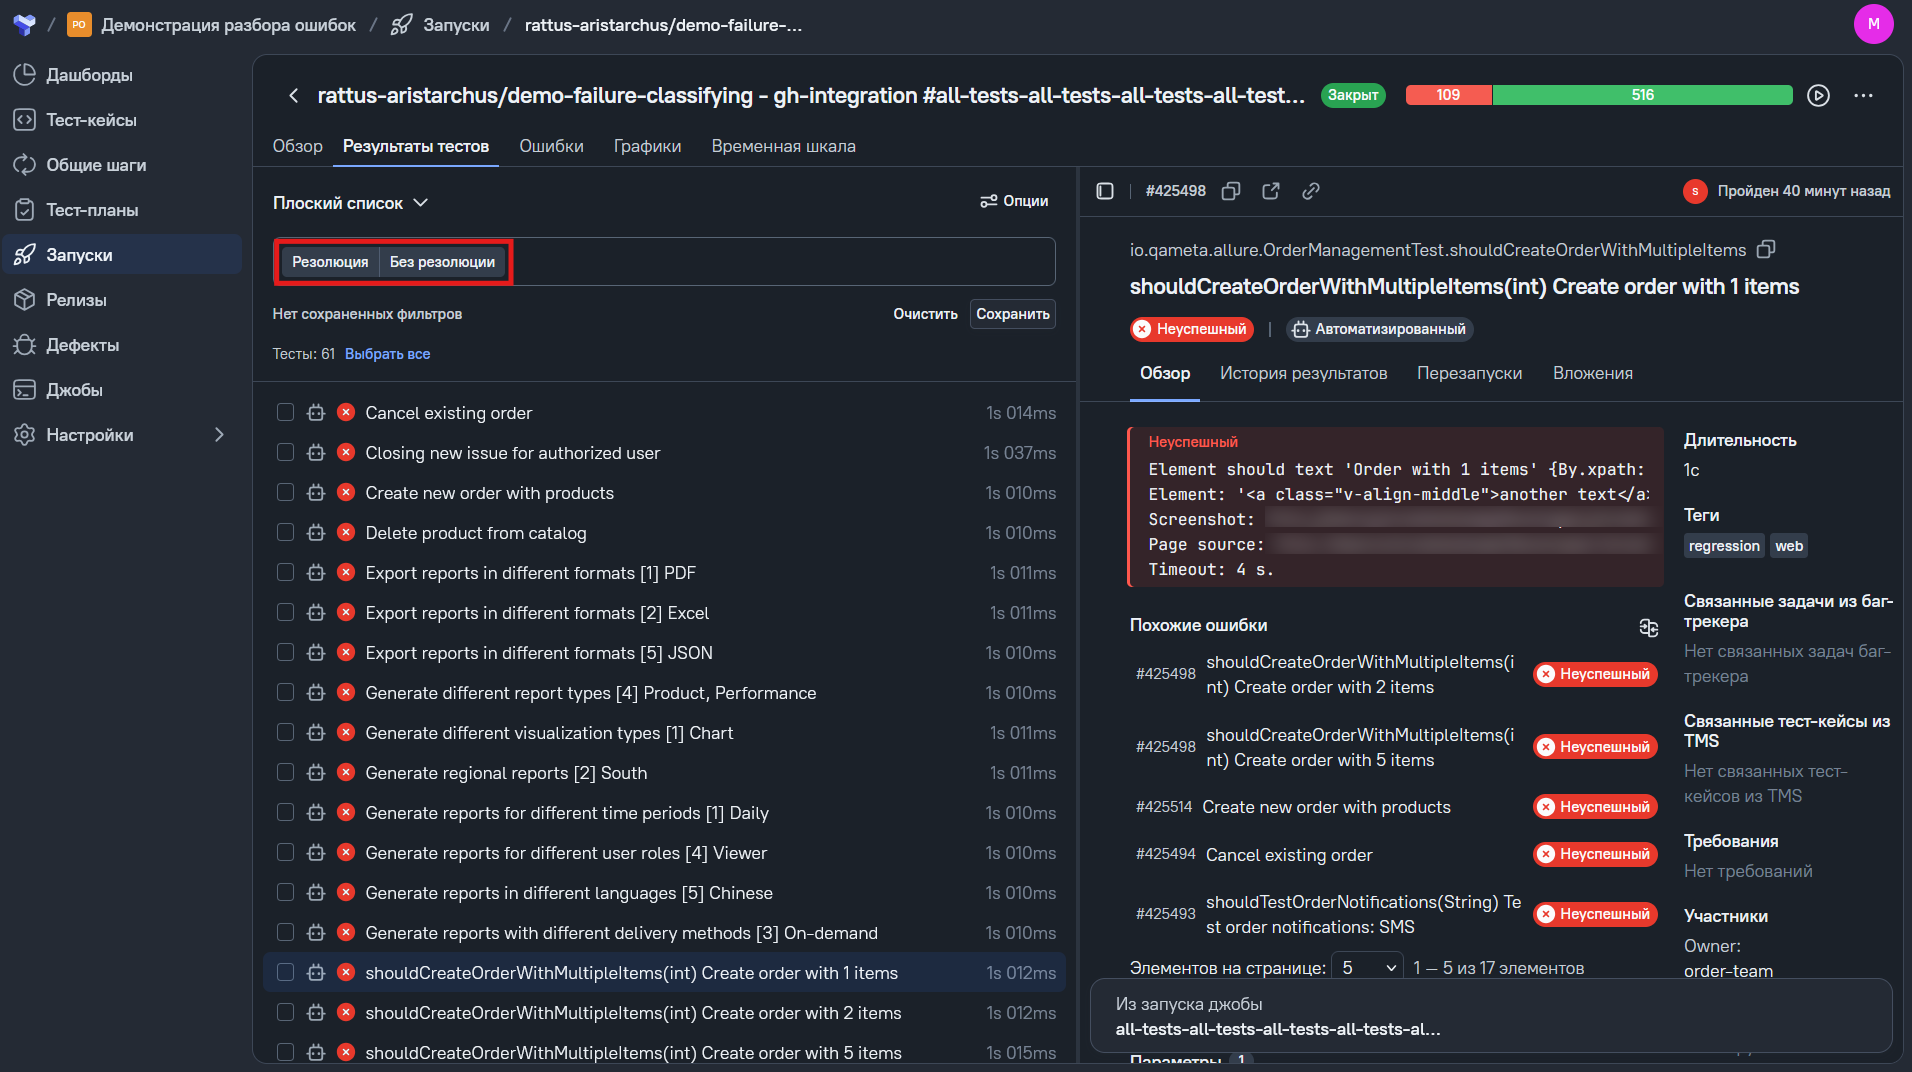This screenshot has width=1912, height=1072.
Task: Click the Сохранить filter button
Action: (1012, 314)
